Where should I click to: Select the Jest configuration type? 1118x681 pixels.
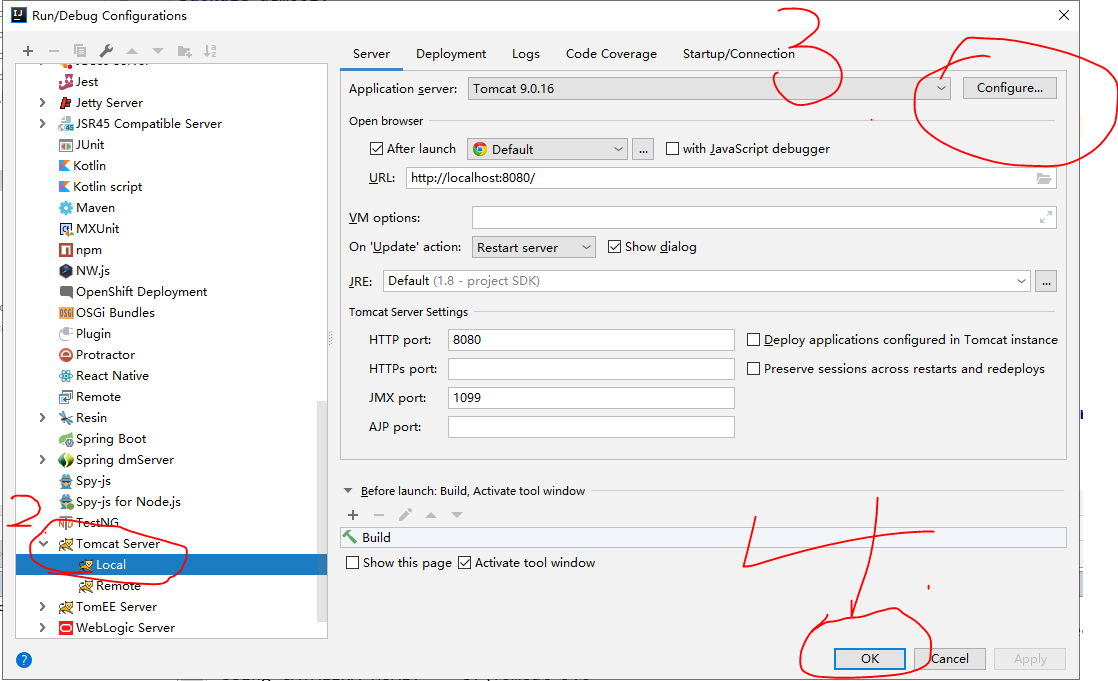78,82
